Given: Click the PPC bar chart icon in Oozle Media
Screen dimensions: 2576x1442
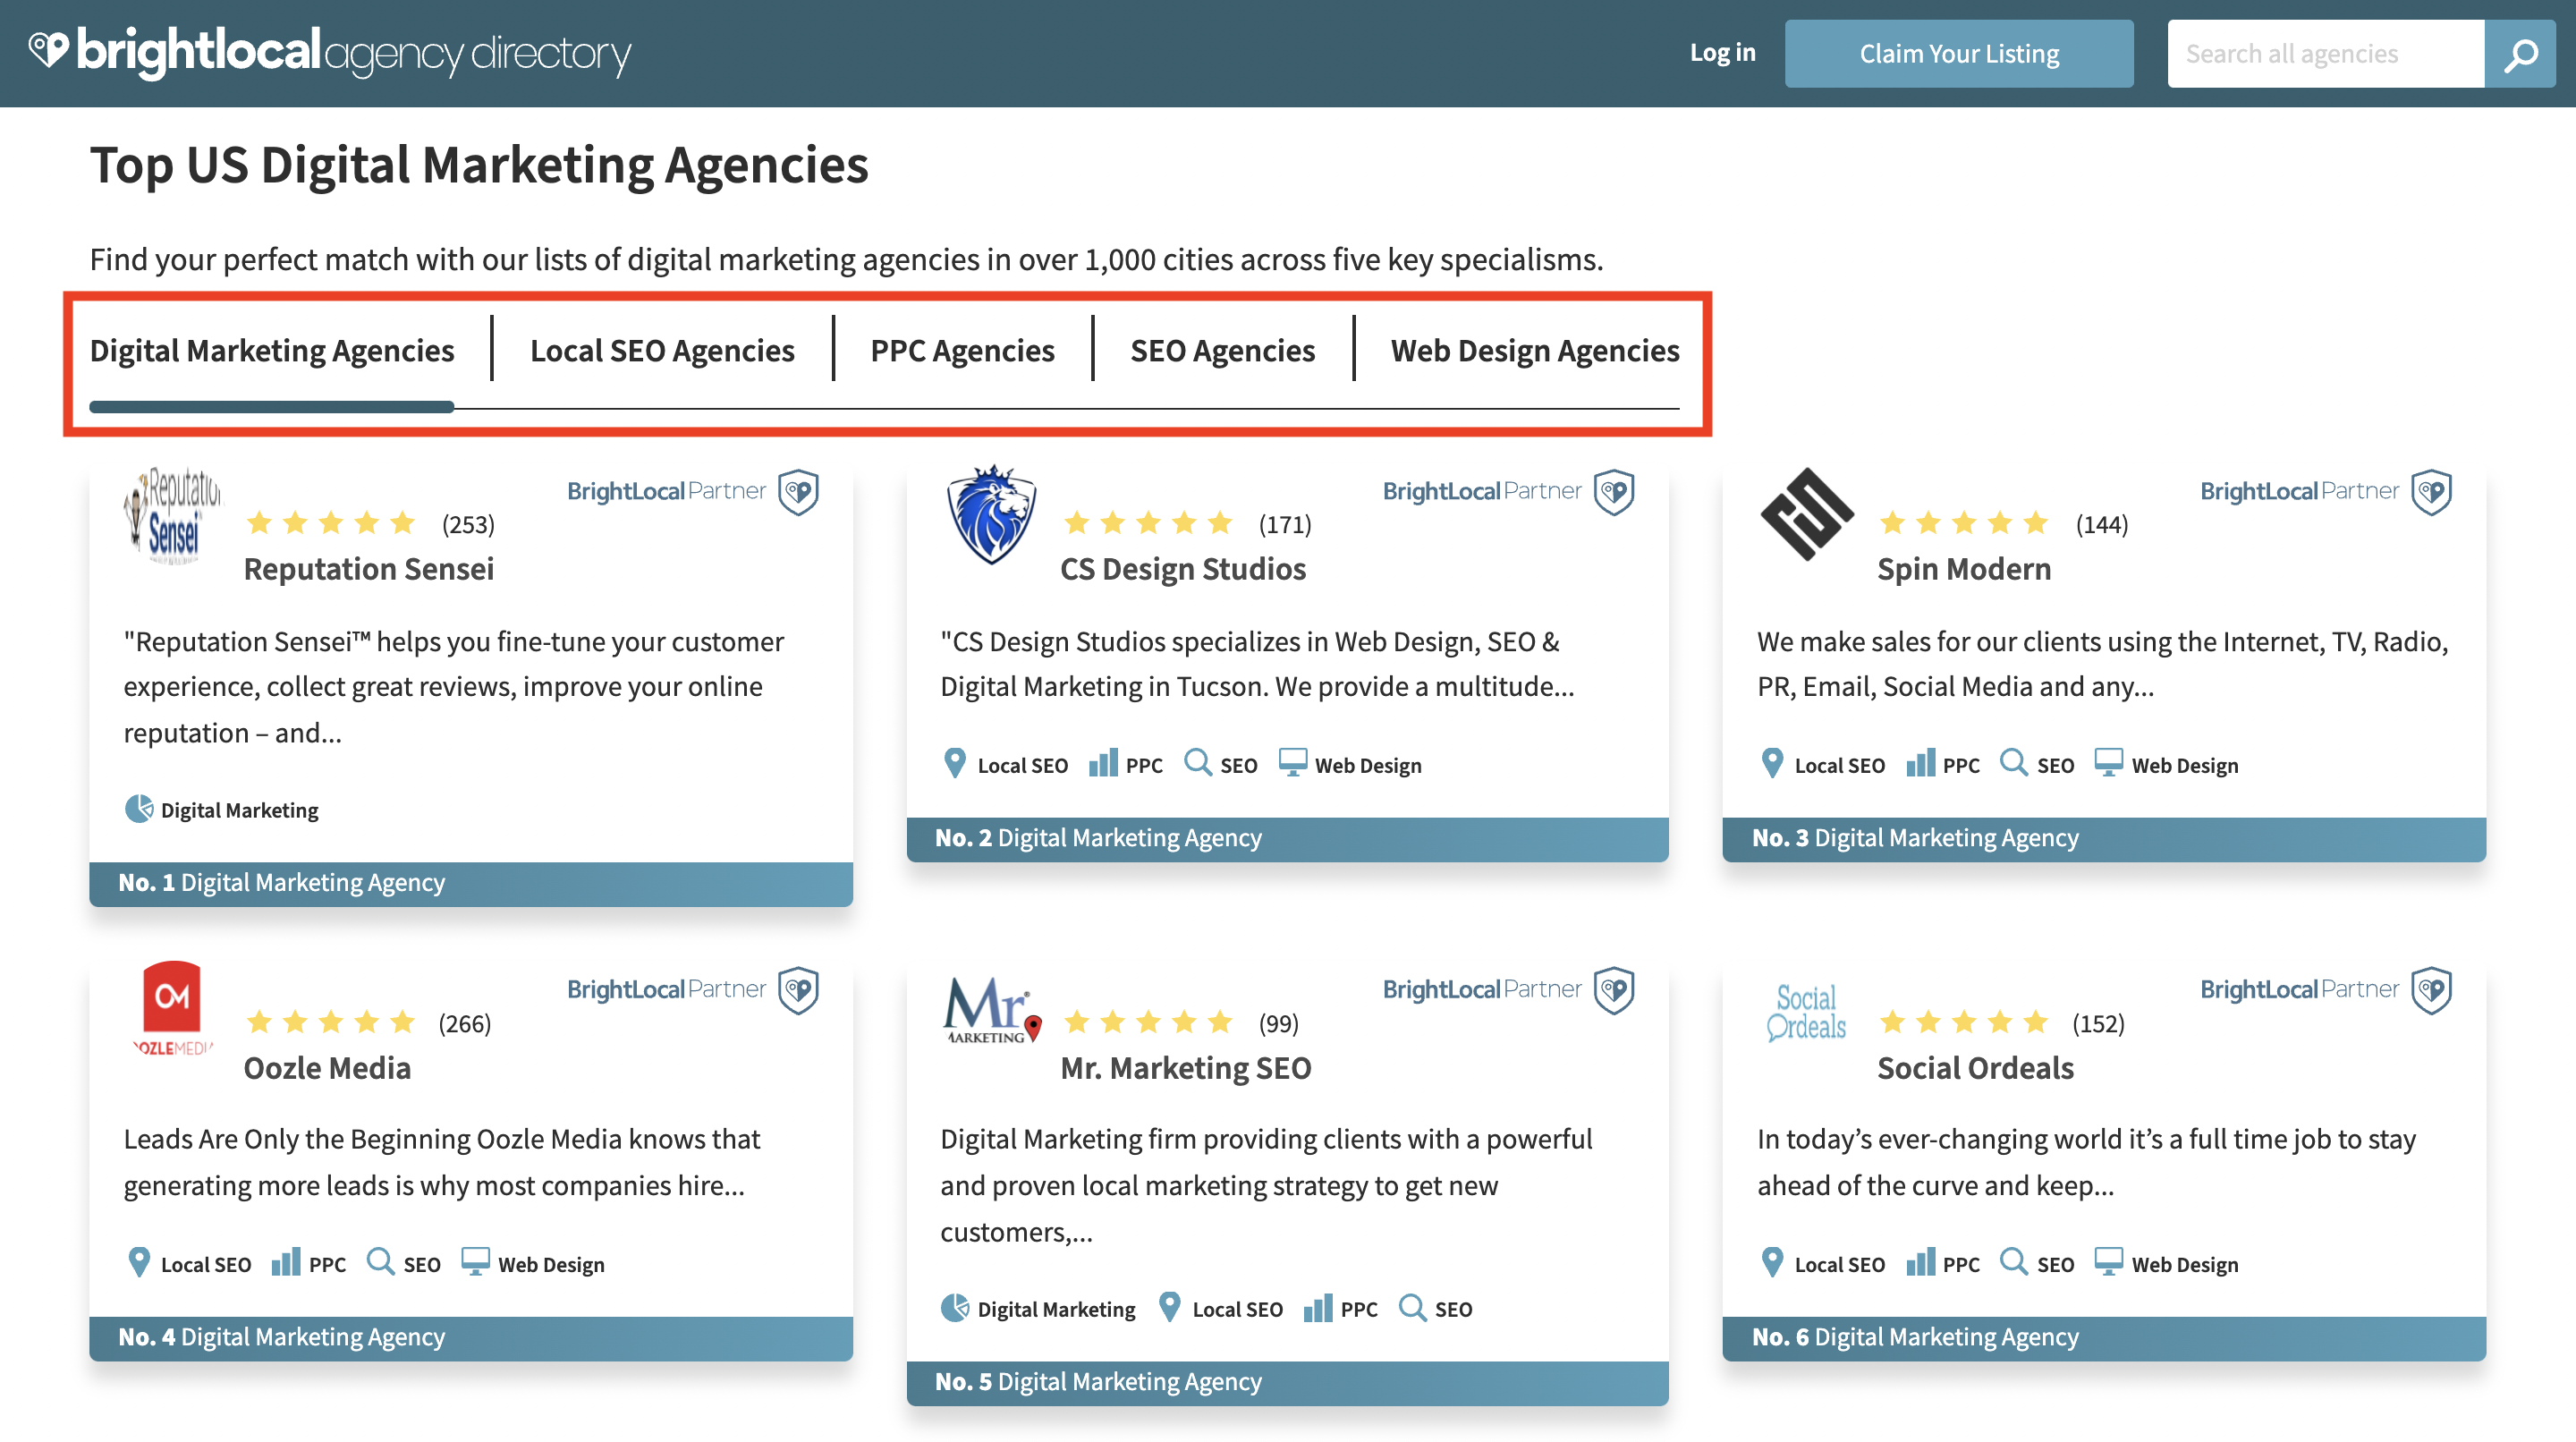Looking at the screenshot, I should coord(286,1262).
